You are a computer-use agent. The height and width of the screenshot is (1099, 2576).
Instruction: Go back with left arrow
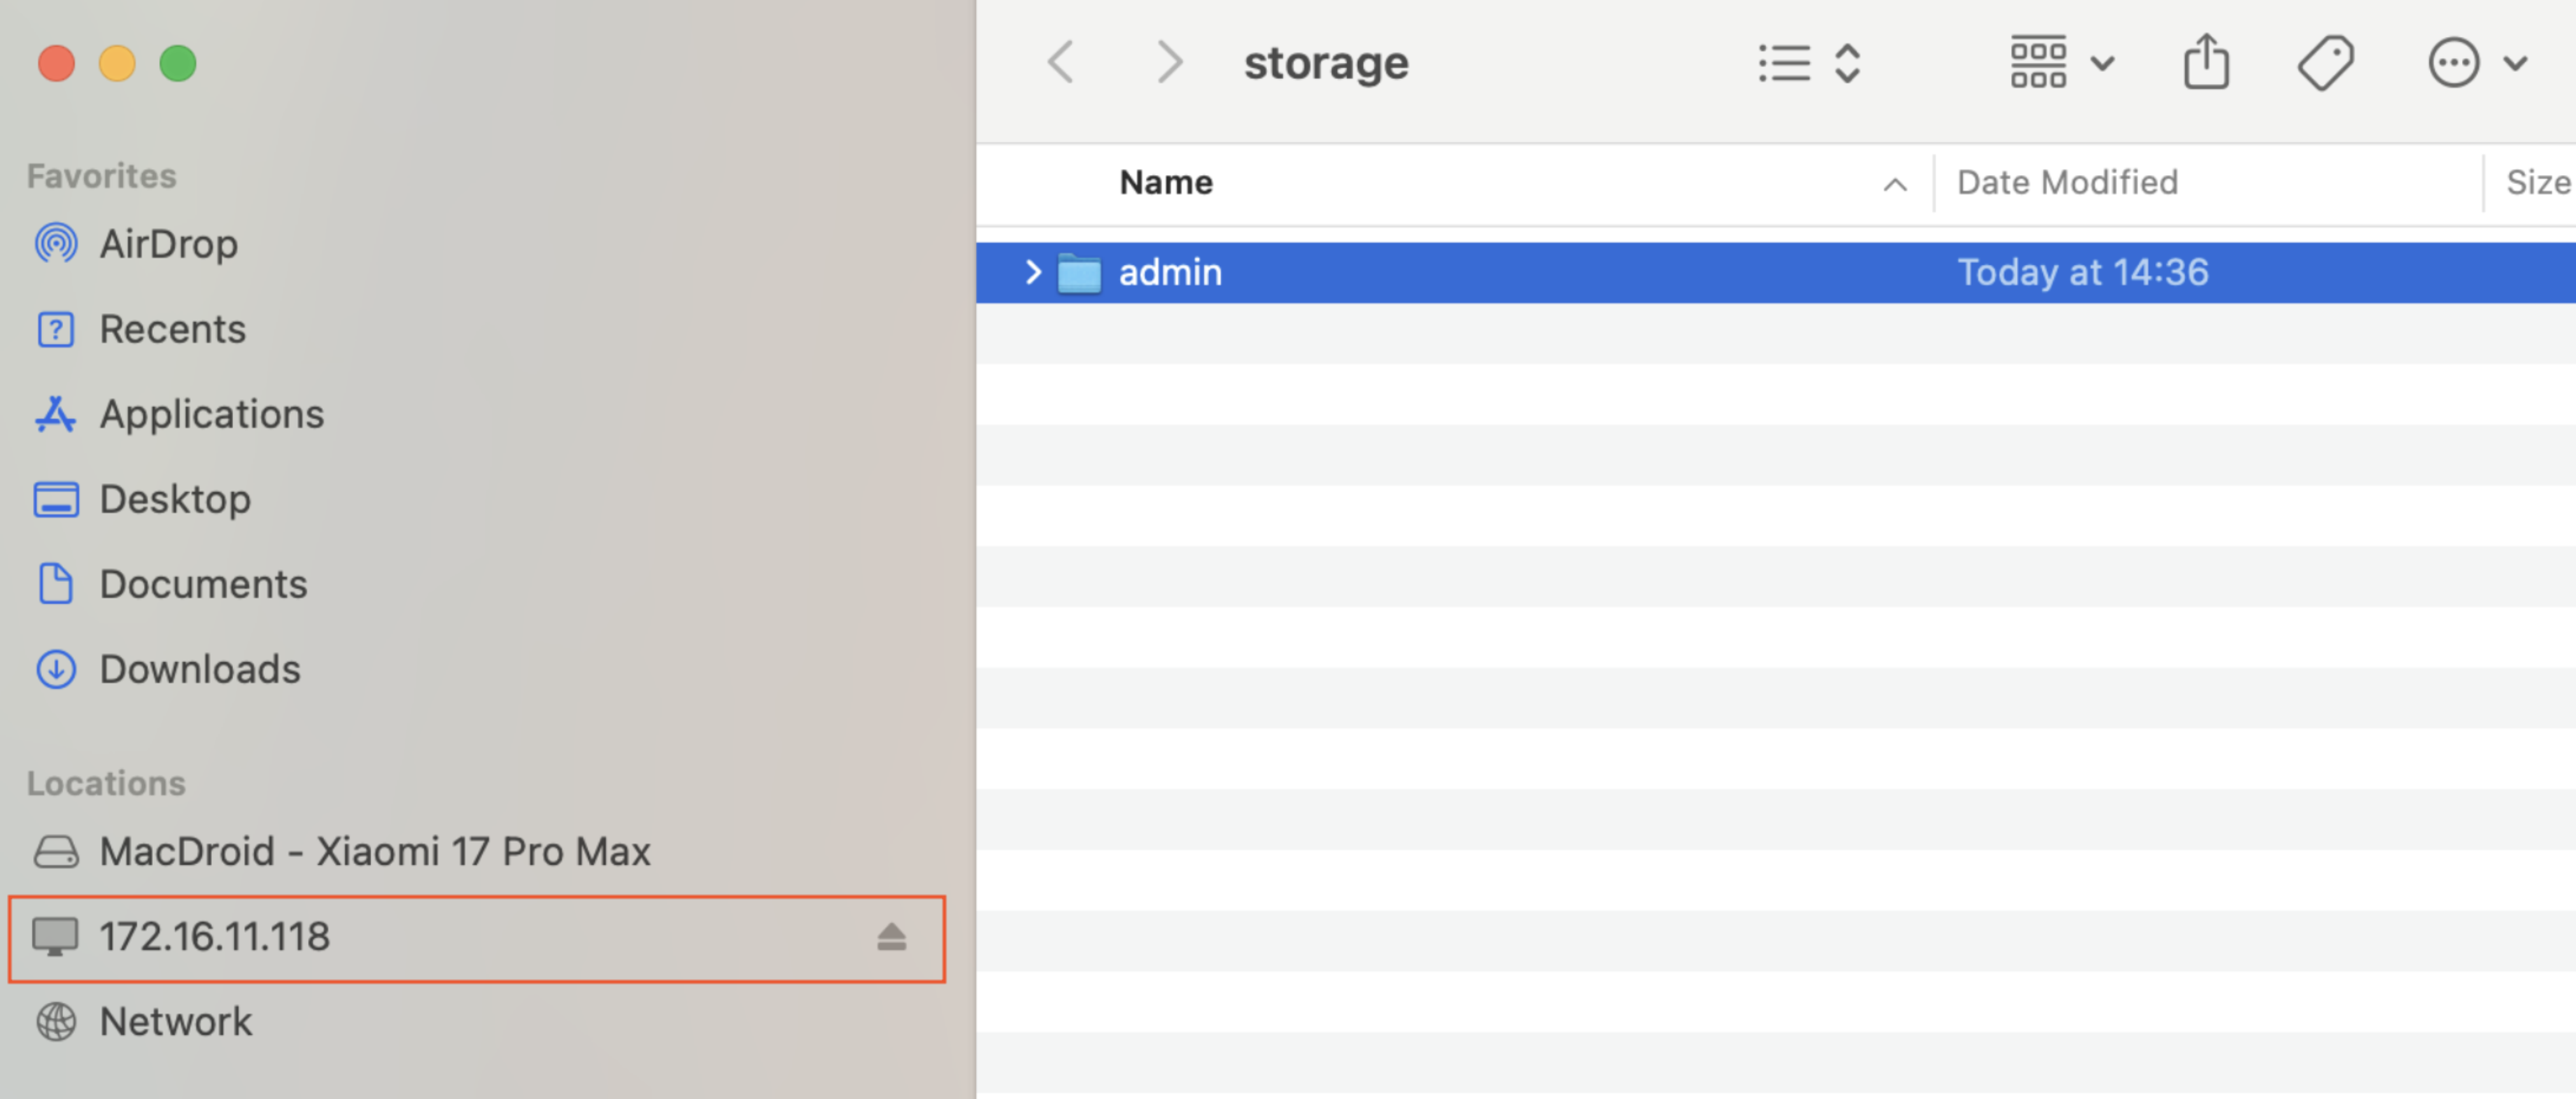point(1061,64)
